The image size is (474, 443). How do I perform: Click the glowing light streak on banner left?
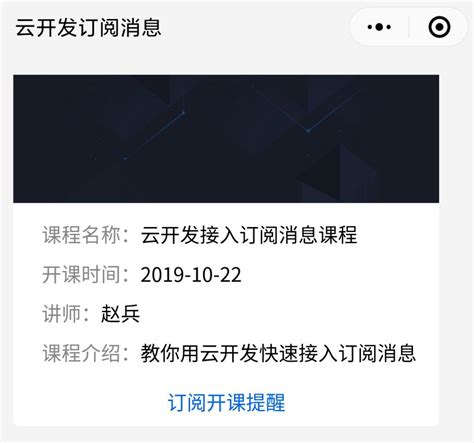(154, 135)
